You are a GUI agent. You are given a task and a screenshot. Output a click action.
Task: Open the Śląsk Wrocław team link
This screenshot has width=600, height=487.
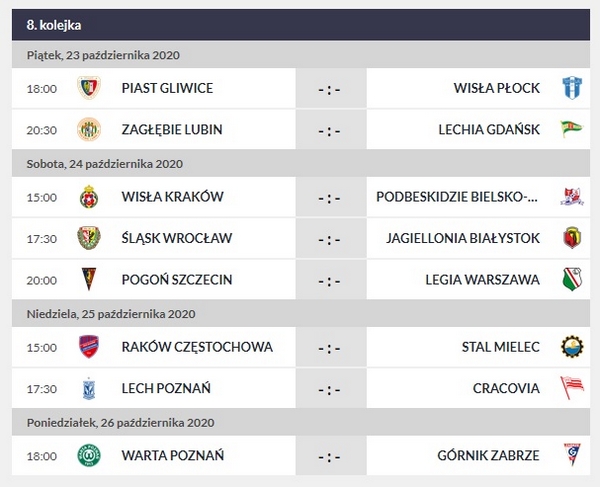pyautogui.click(x=176, y=238)
